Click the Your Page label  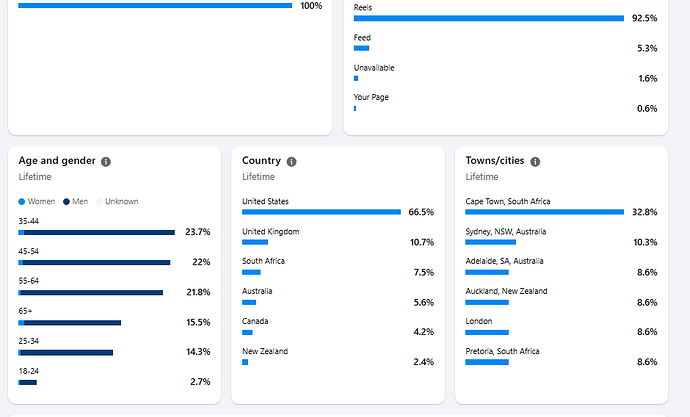pos(369,97)
